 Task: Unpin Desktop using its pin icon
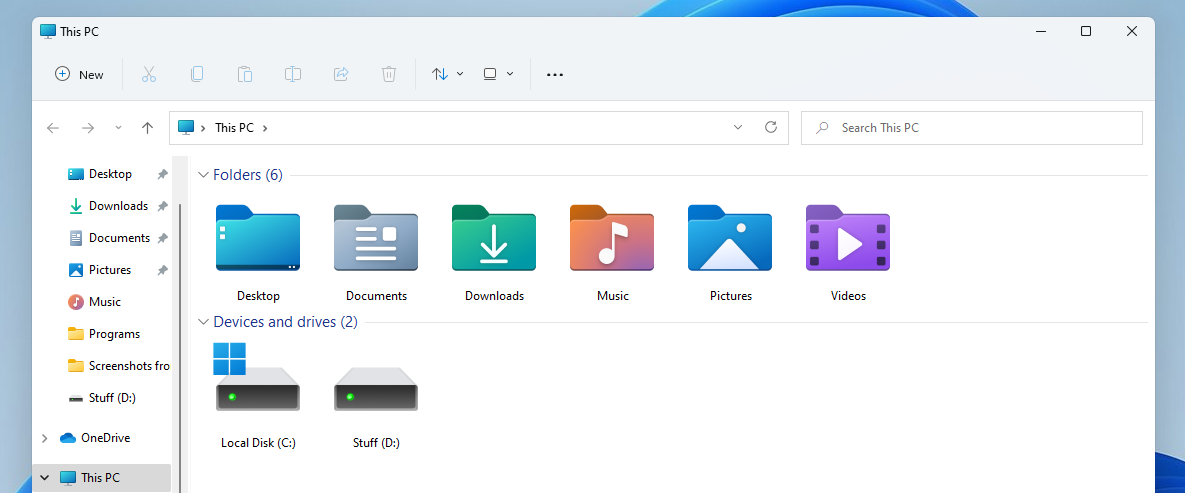(162, 174)
